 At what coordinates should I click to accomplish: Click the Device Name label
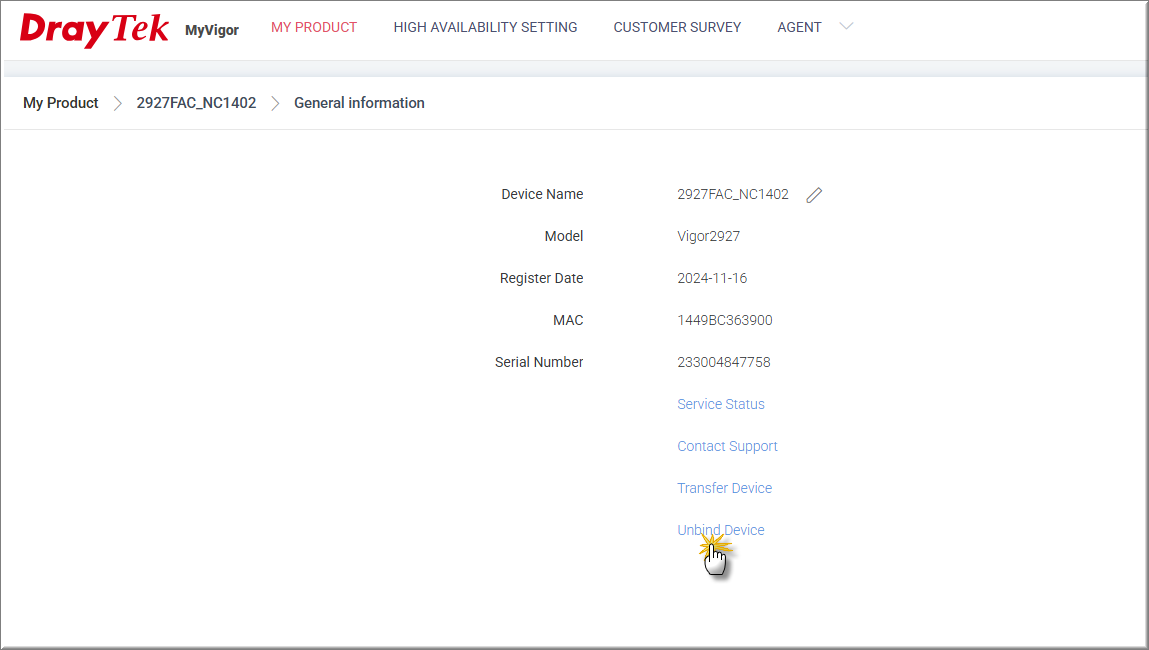coord(542,194)
